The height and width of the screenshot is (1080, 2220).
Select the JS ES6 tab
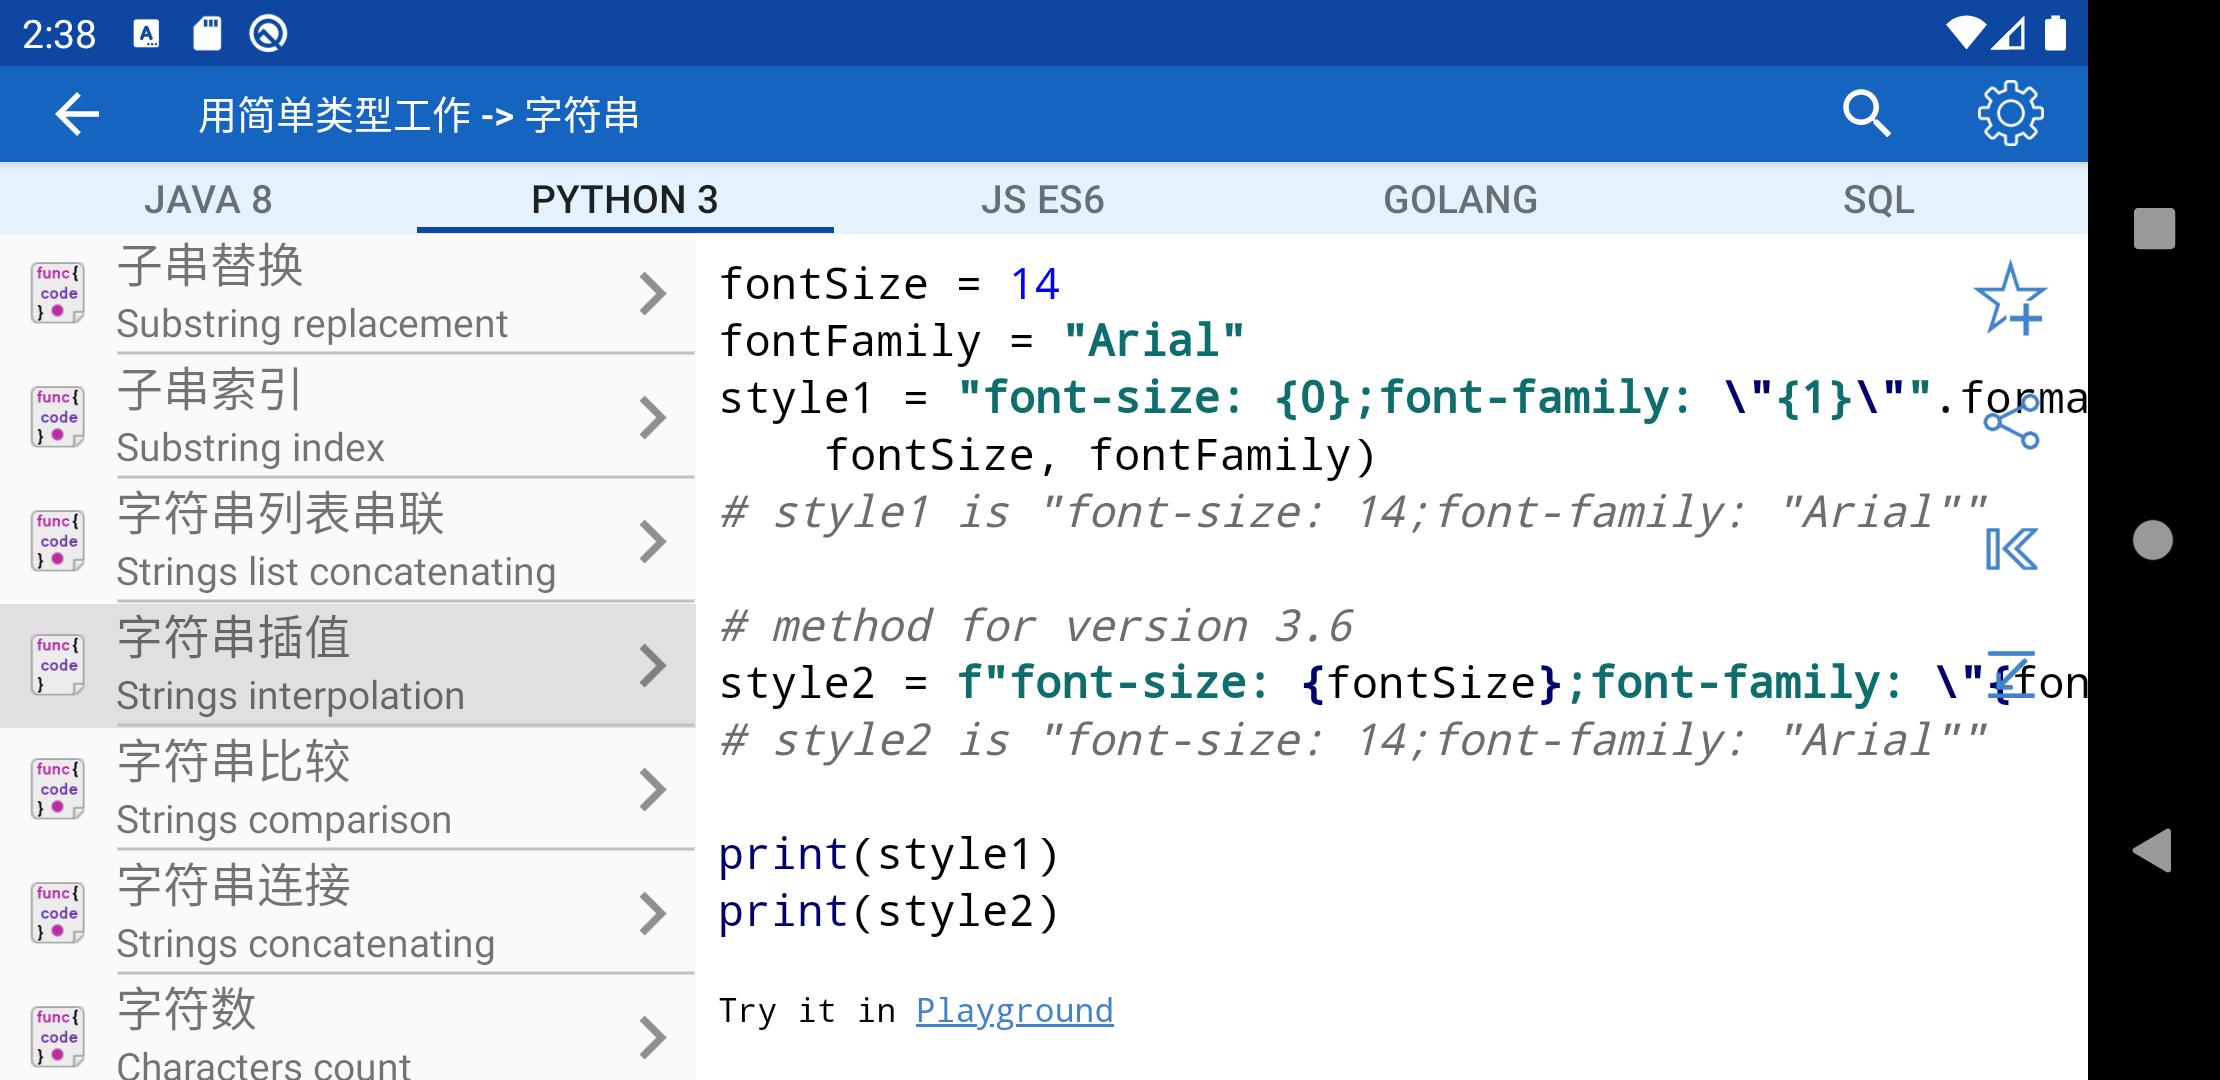(x=1042, y=200)
